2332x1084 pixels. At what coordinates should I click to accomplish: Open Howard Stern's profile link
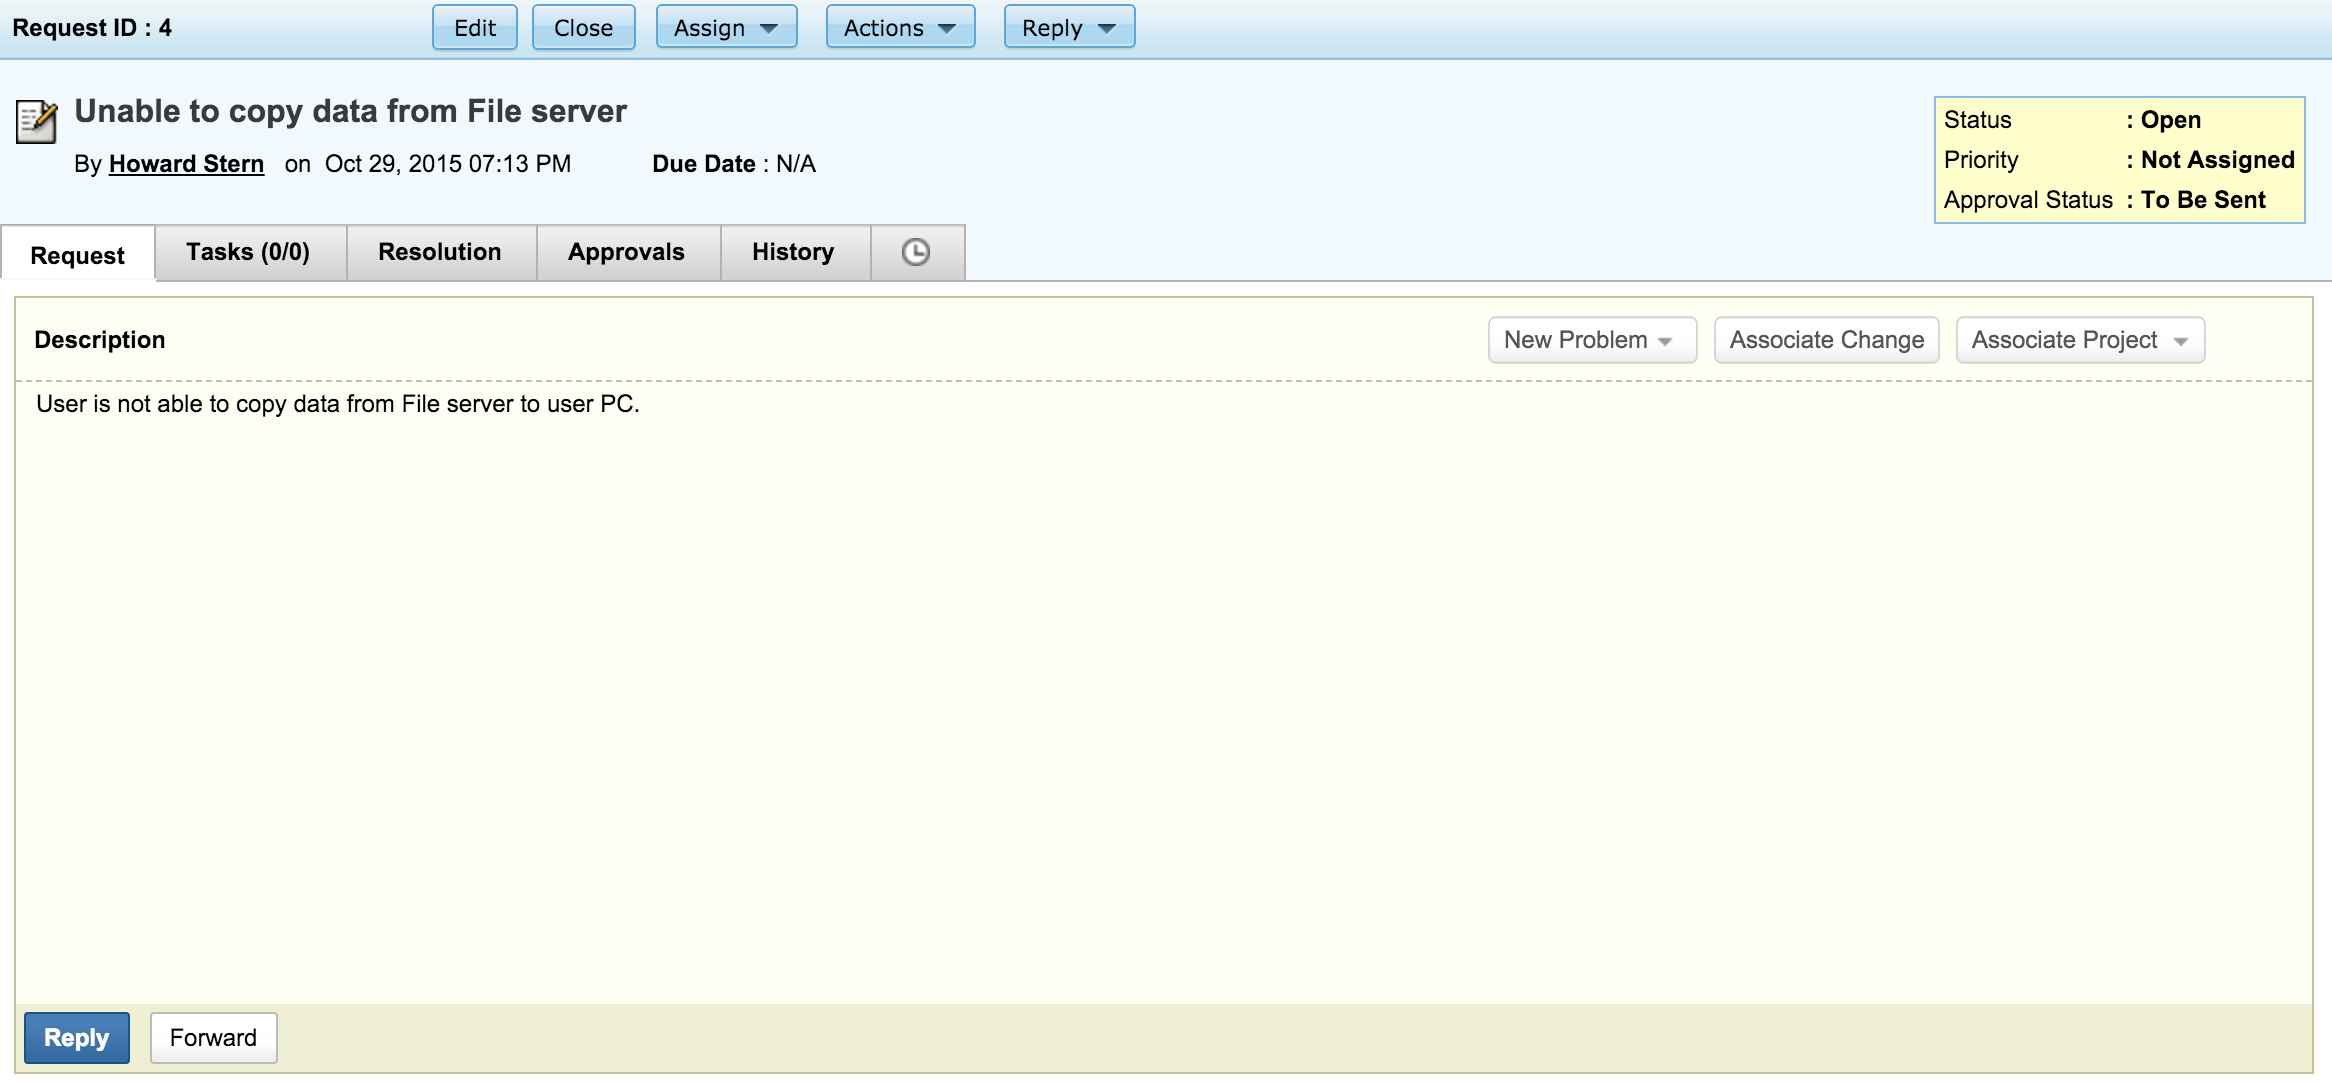[x=186, y=163]
